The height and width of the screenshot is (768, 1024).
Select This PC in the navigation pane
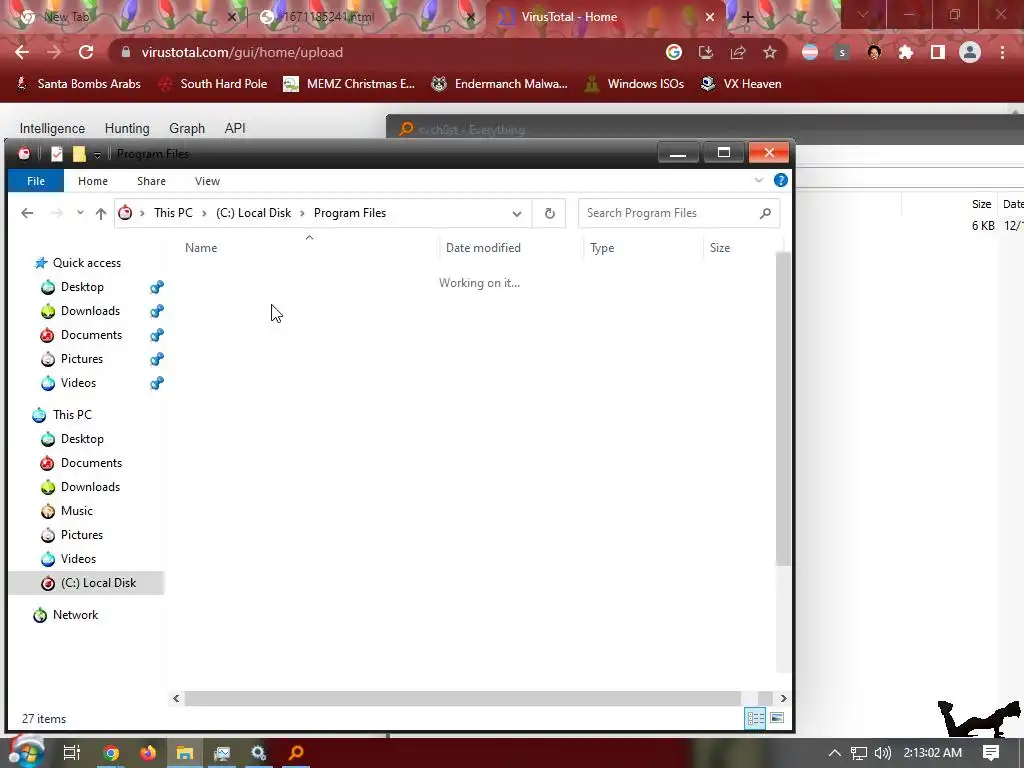(x=72, y=415)
